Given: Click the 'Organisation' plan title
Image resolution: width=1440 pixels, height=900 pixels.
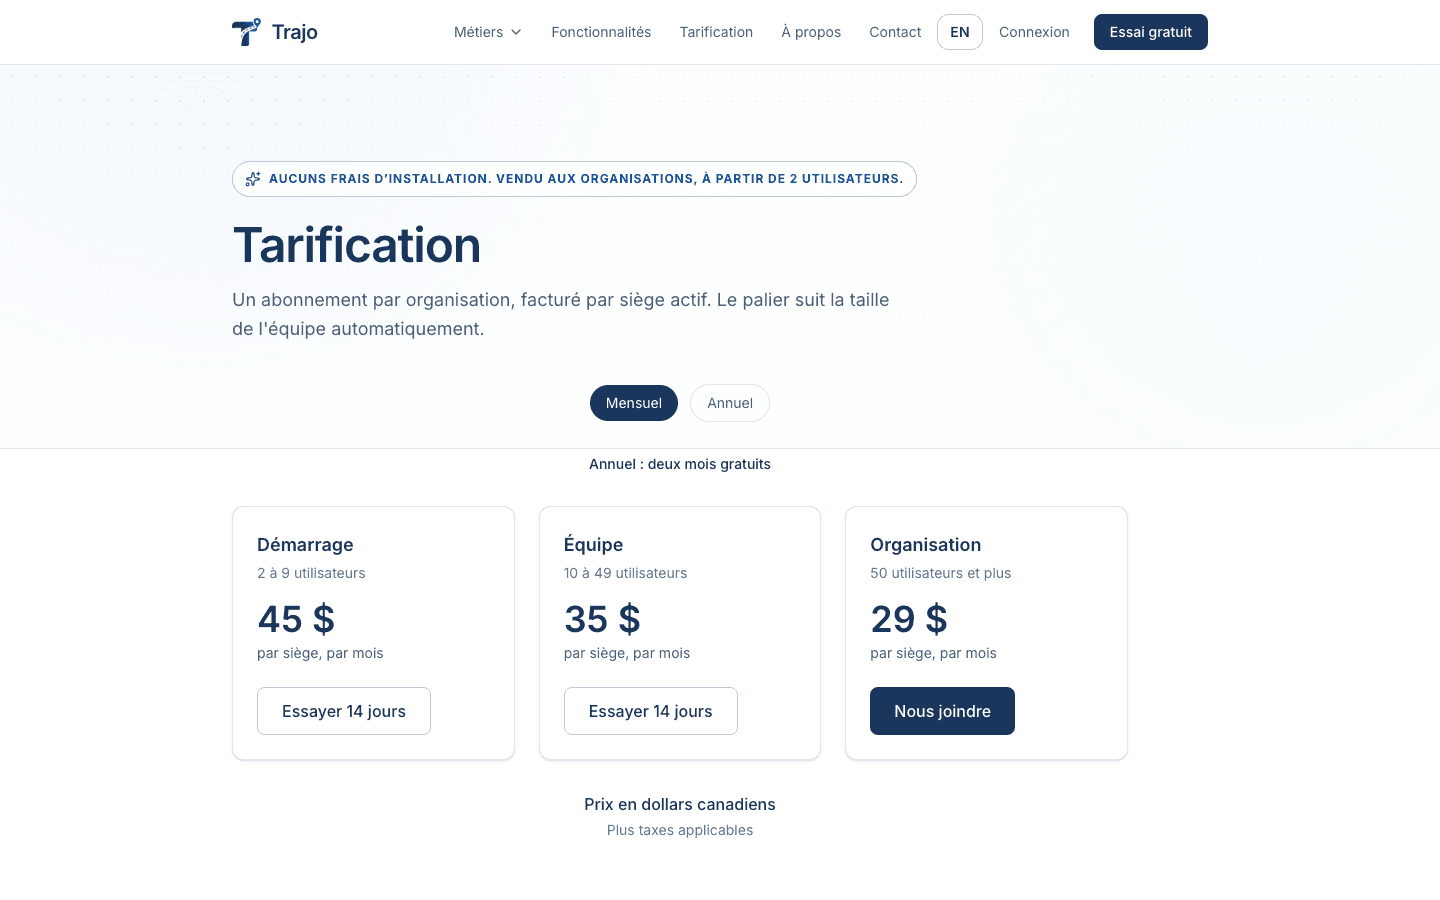Looking at the screenshot, I should 926,545.
